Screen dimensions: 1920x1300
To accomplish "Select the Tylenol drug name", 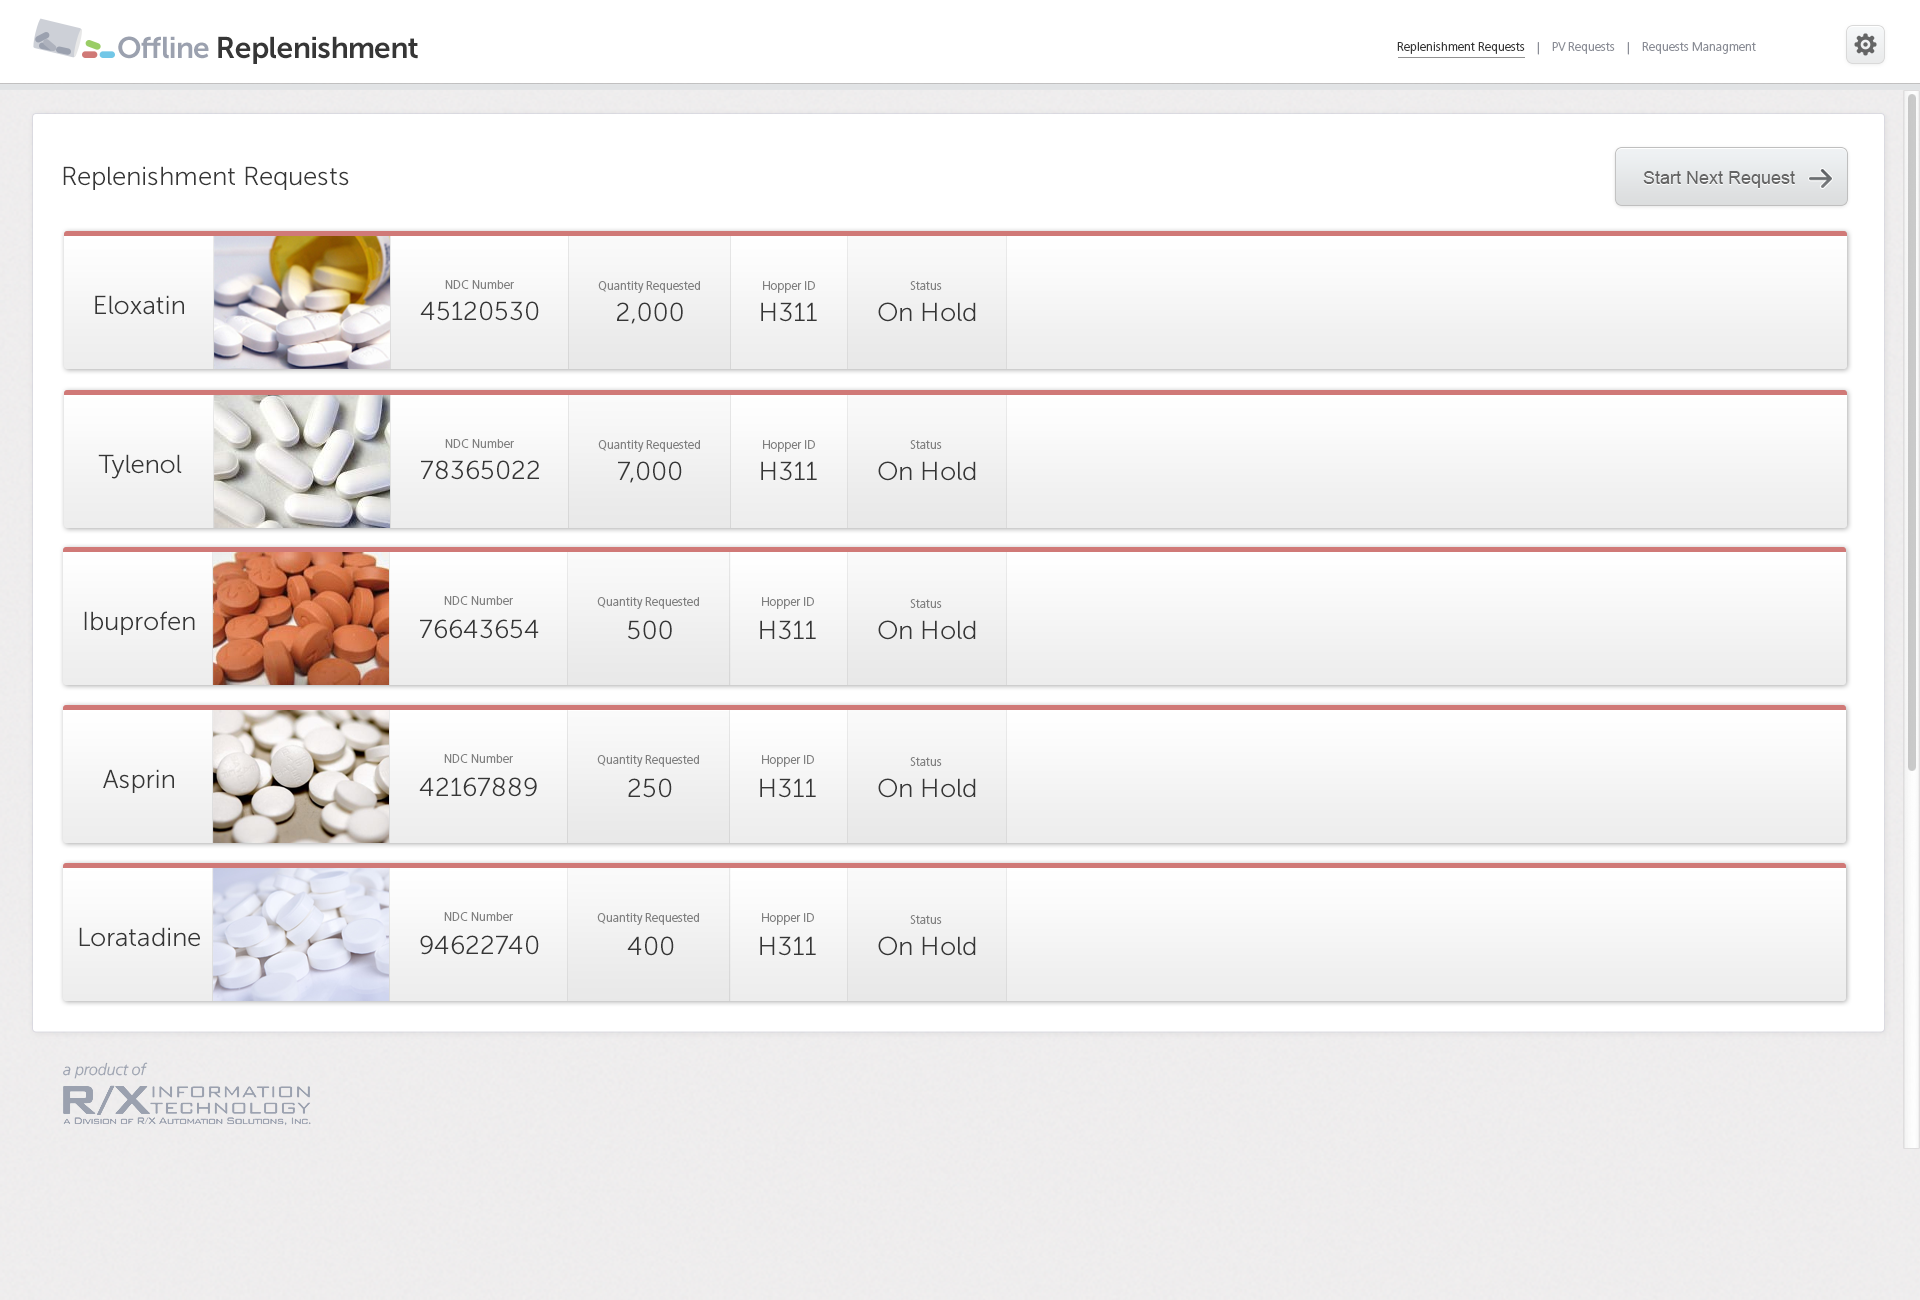I will (x=139, y=464).
